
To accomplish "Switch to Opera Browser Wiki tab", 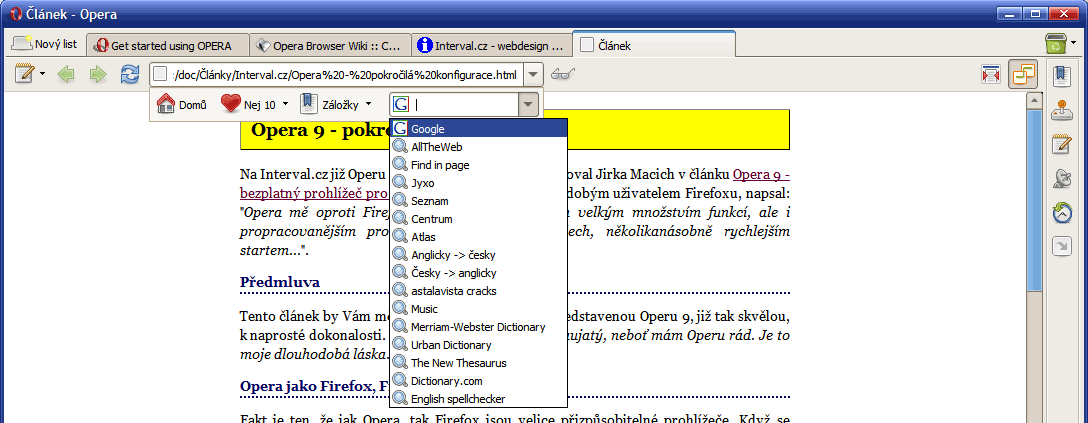I will point(330,46).
